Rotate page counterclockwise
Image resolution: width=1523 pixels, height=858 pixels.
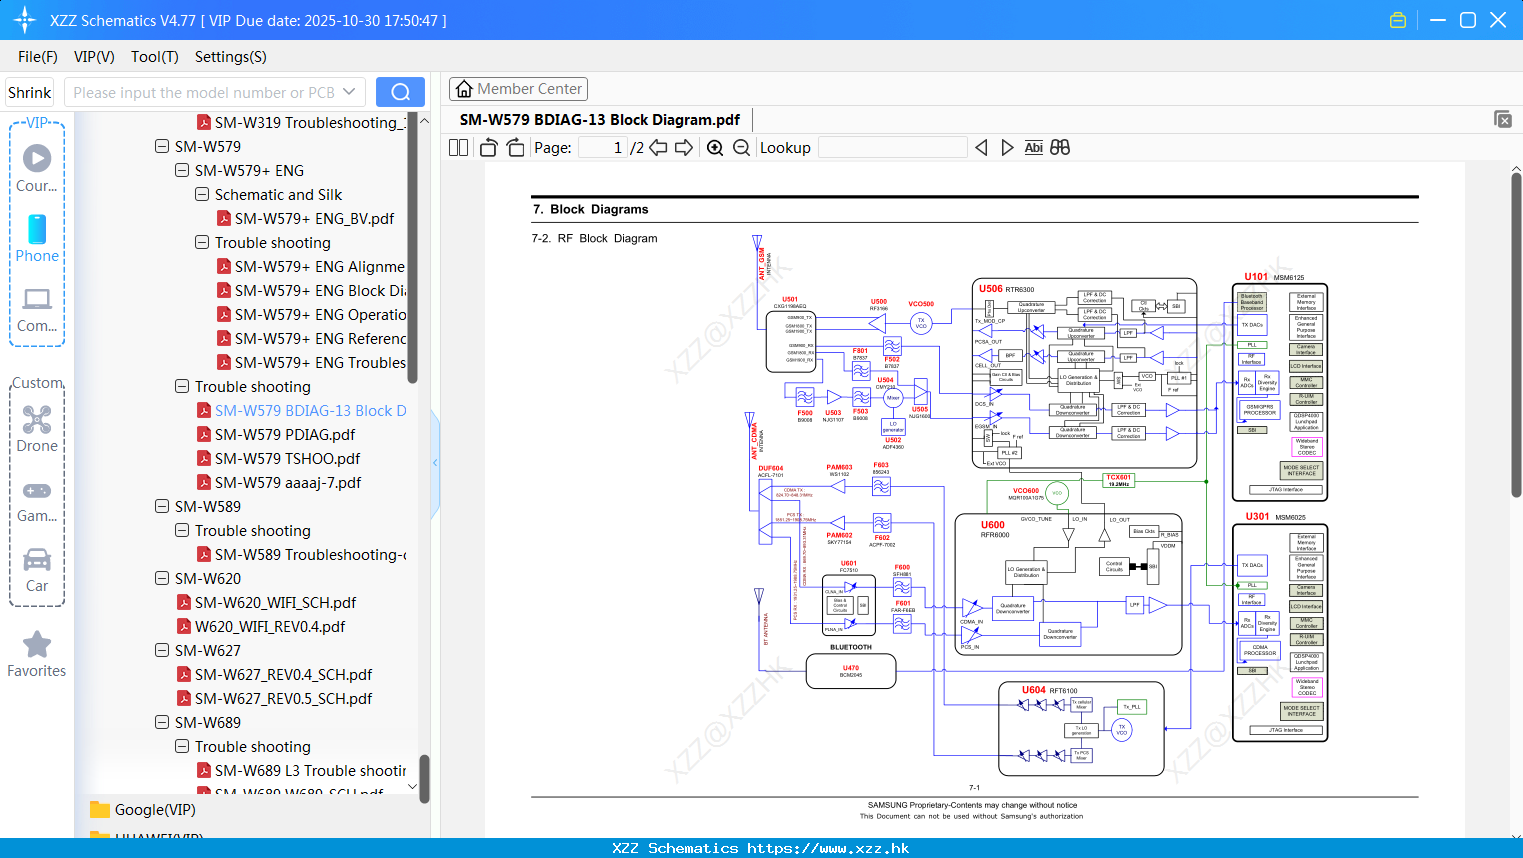coord(489,147)
